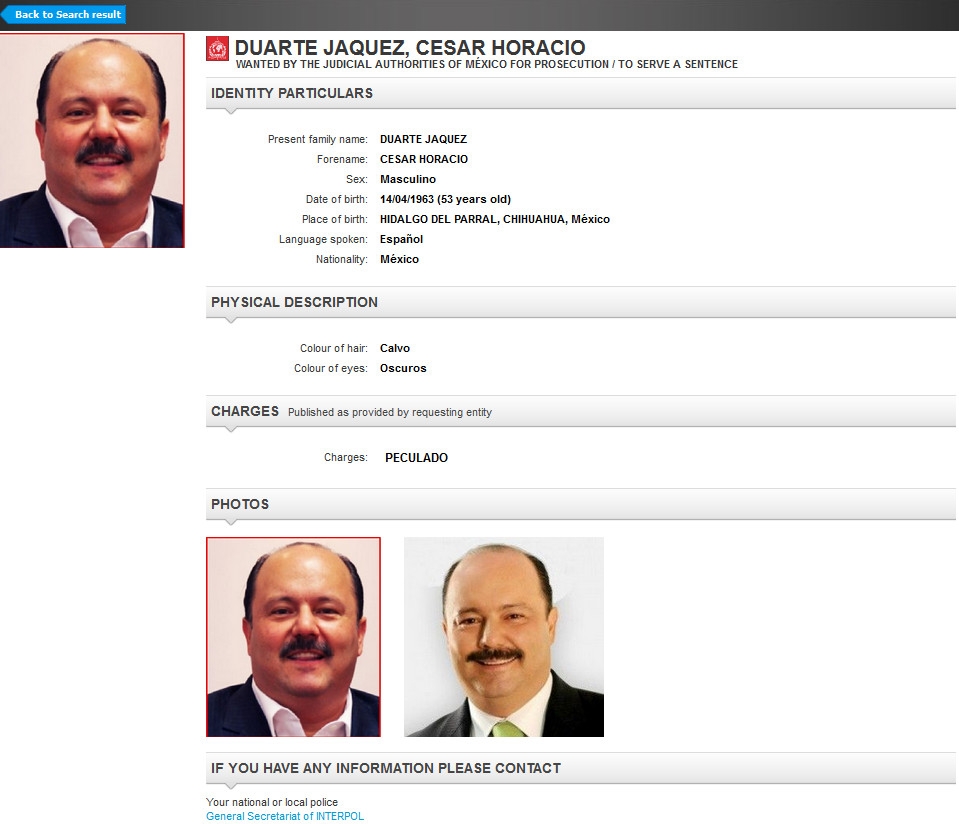Screen dimensions: 959x824
Task: Click the Photos section header
Action: click(240, 504)
